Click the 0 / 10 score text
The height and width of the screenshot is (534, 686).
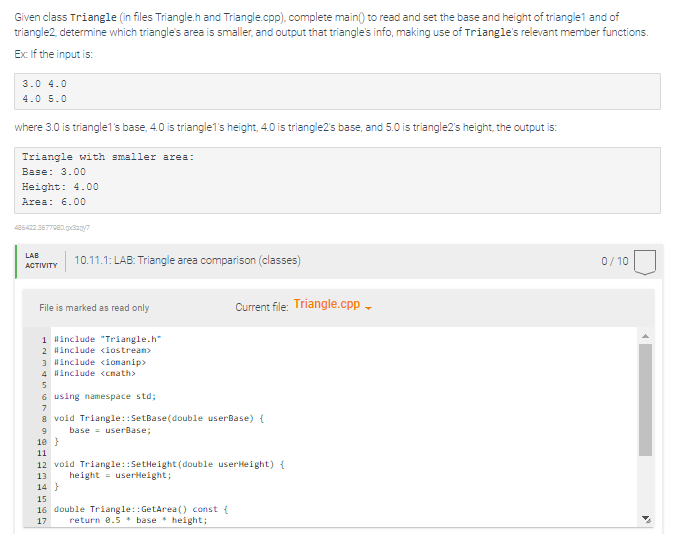pos(614,262)
